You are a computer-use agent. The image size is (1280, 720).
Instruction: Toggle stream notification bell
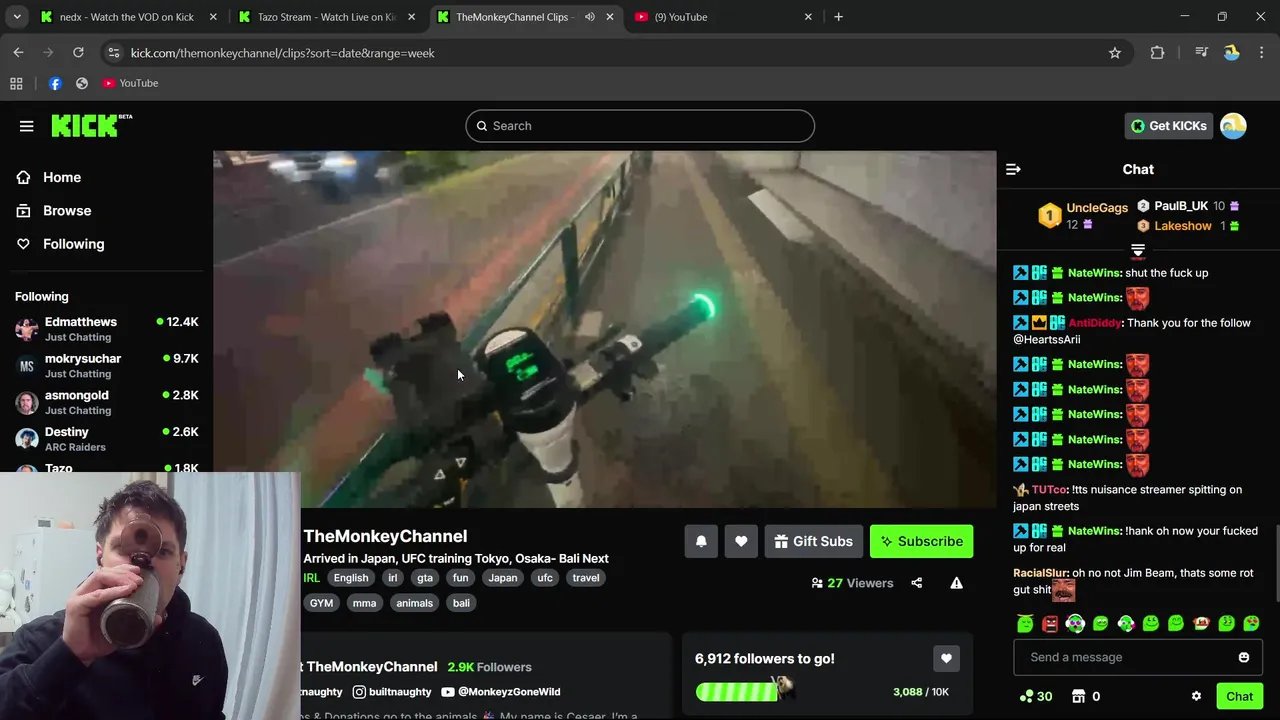coord(701,541)
